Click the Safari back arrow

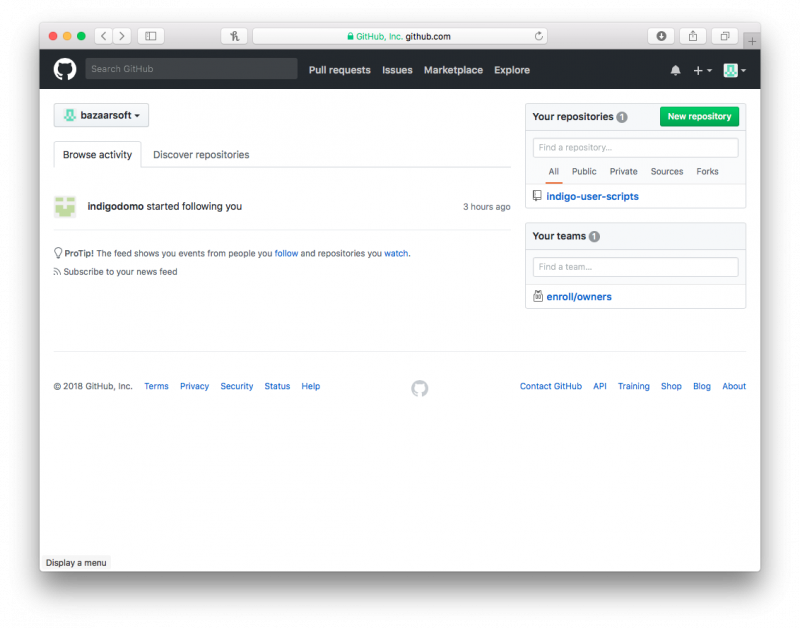(x=104, y=36)
